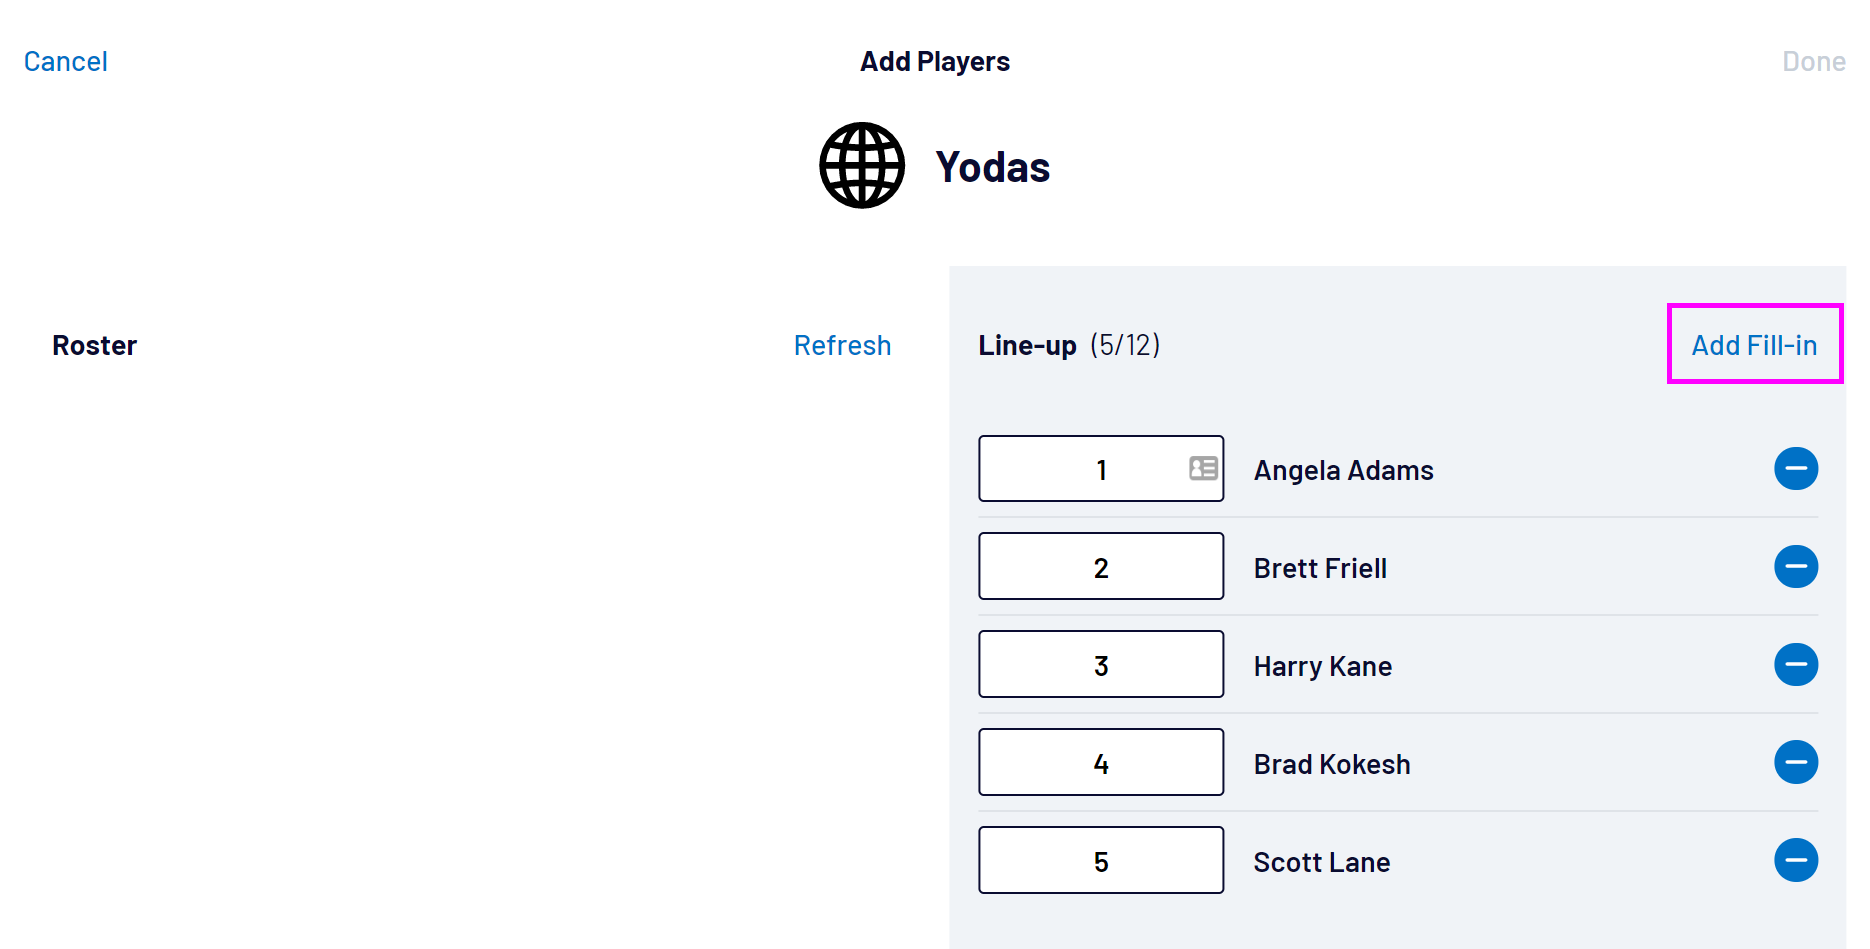Viewport: 1870px width, 949px height.
Task: Remove Brett Friell from line-up
Action: 1795,567
